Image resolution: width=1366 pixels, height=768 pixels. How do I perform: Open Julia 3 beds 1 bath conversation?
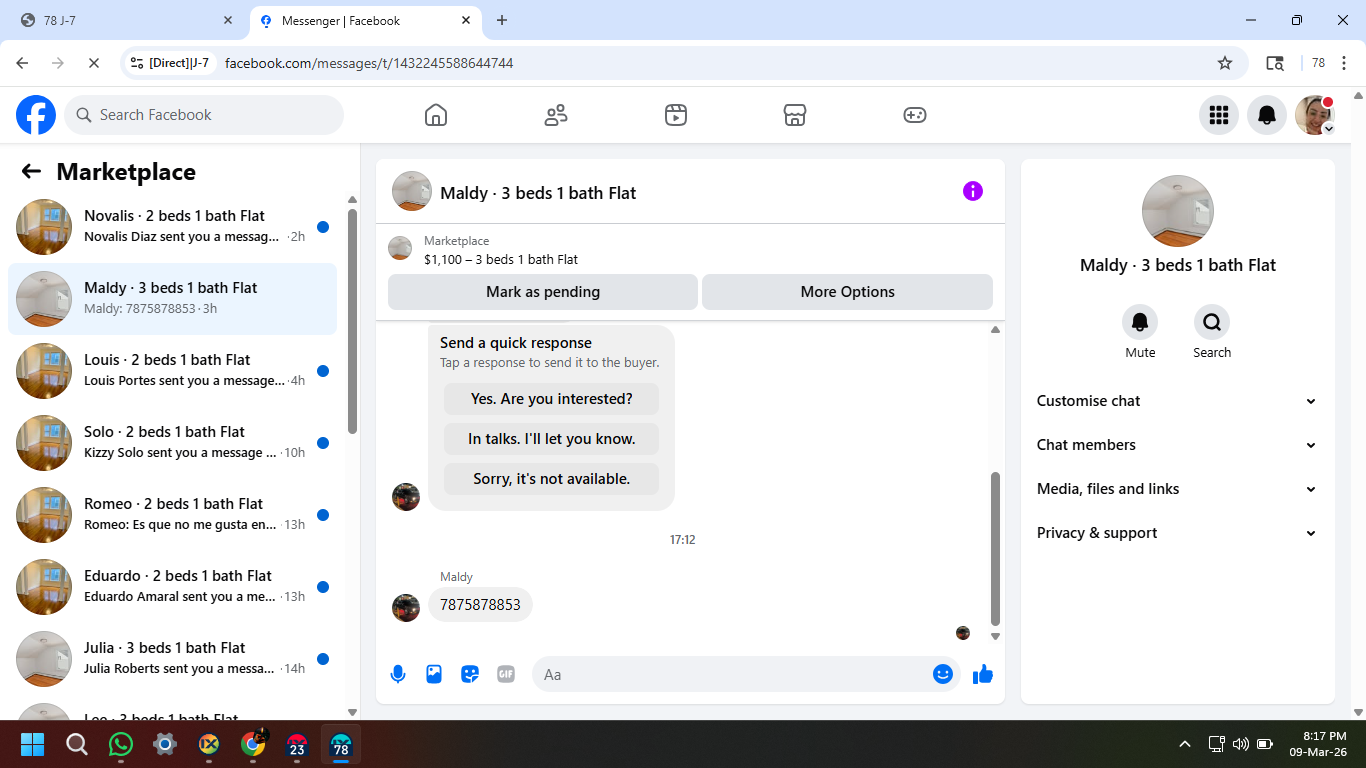[x=172, y=659]
